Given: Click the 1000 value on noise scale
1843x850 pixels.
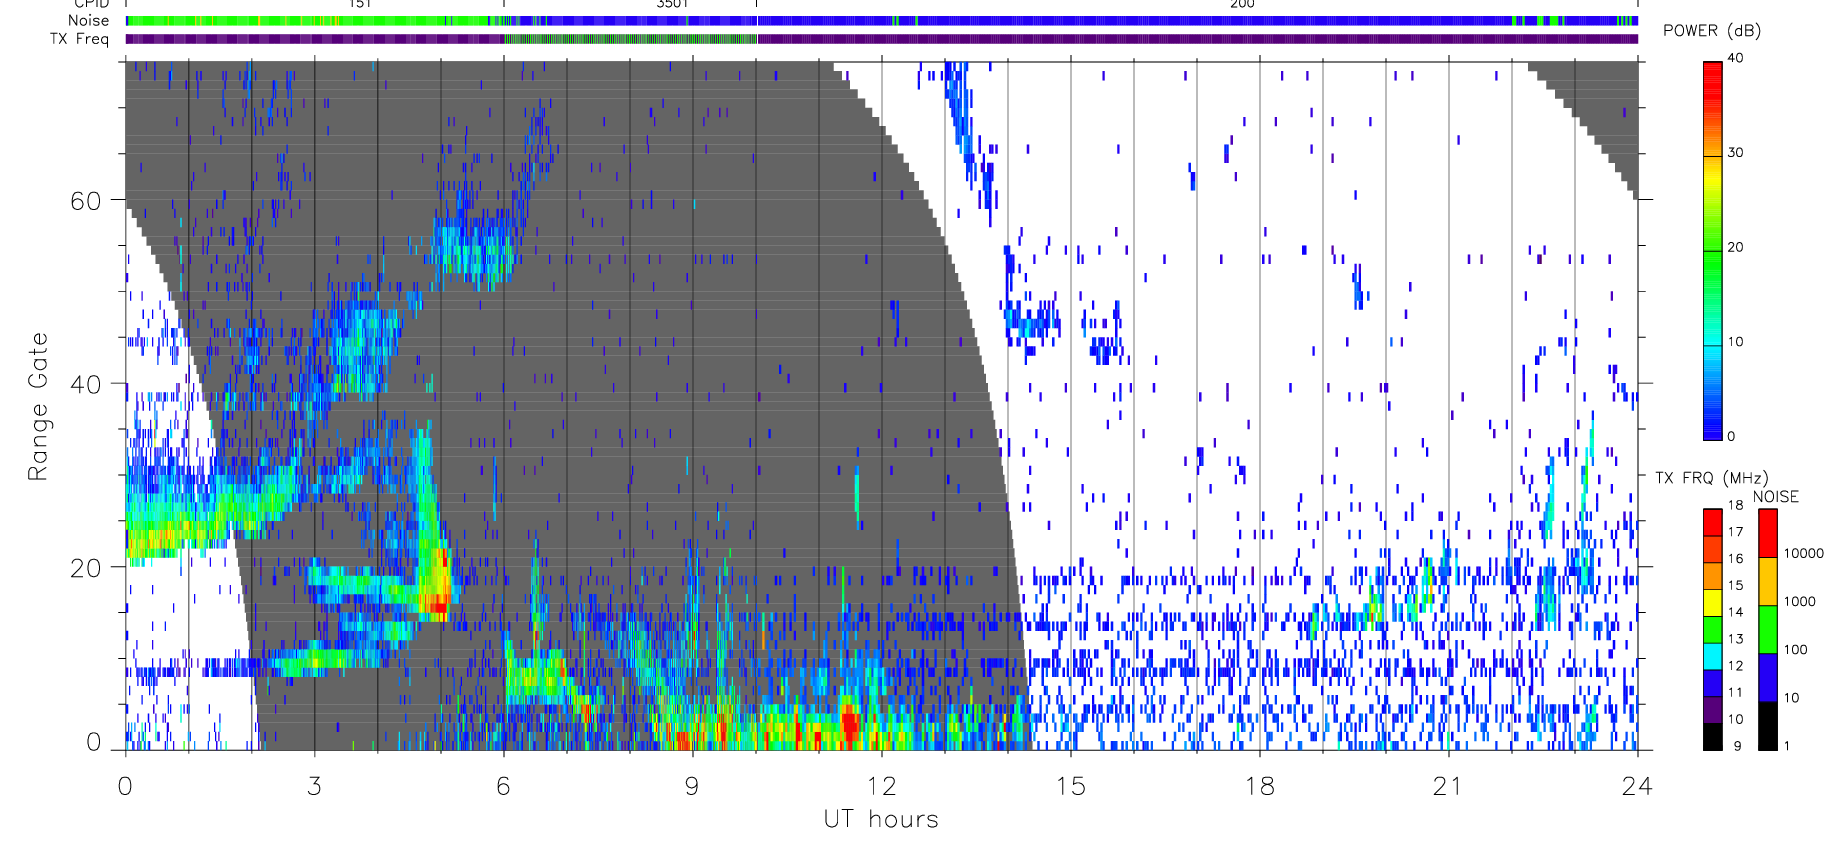Looking at the screenshot, I should (x=1800, y=601).
